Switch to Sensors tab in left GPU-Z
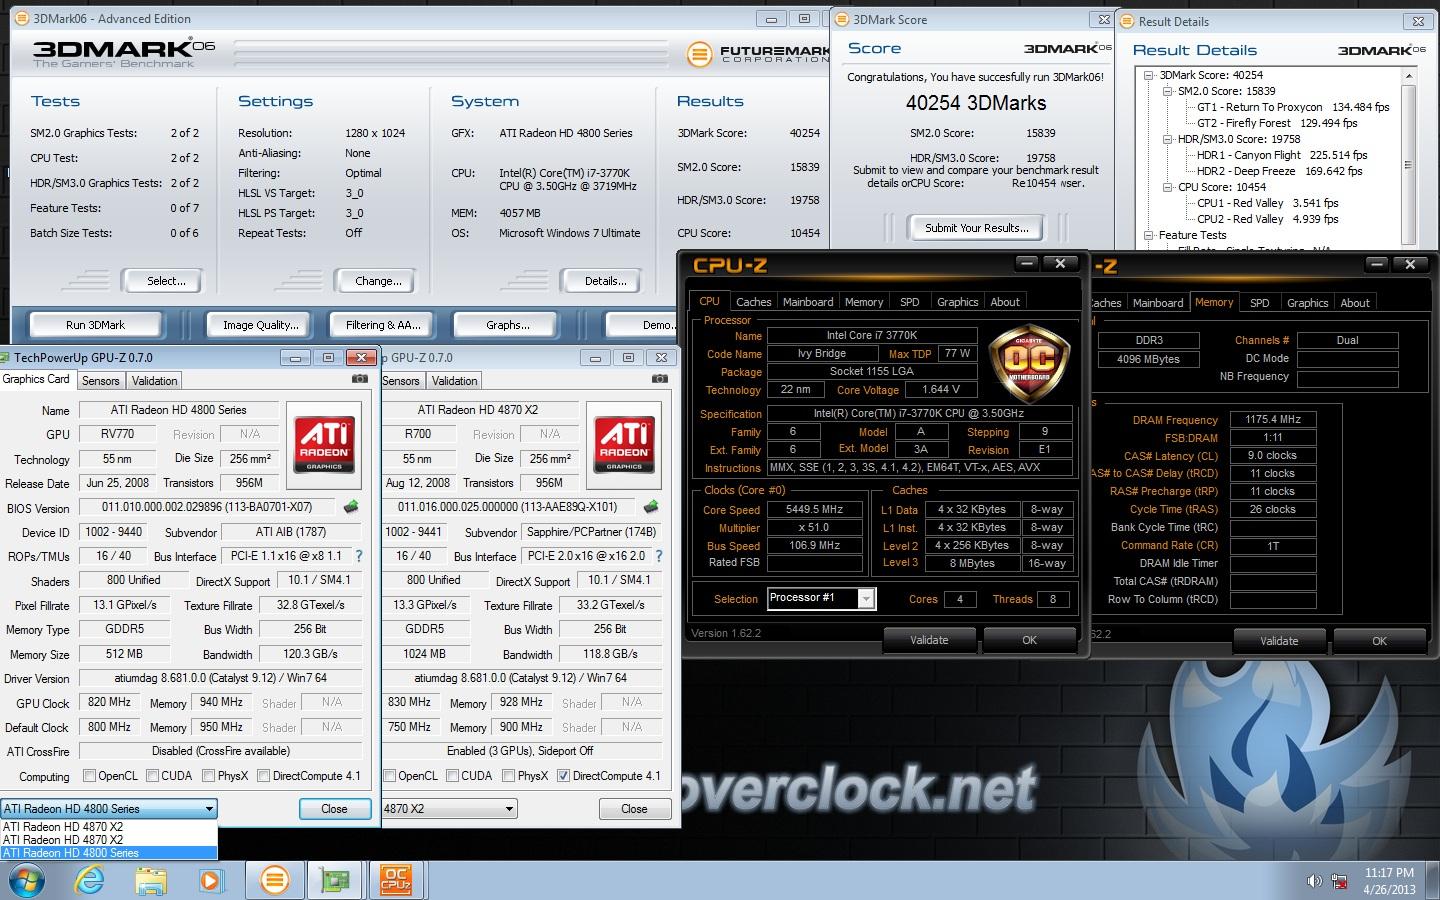This screenshot has height=900, width=1440. click(101, 380)
